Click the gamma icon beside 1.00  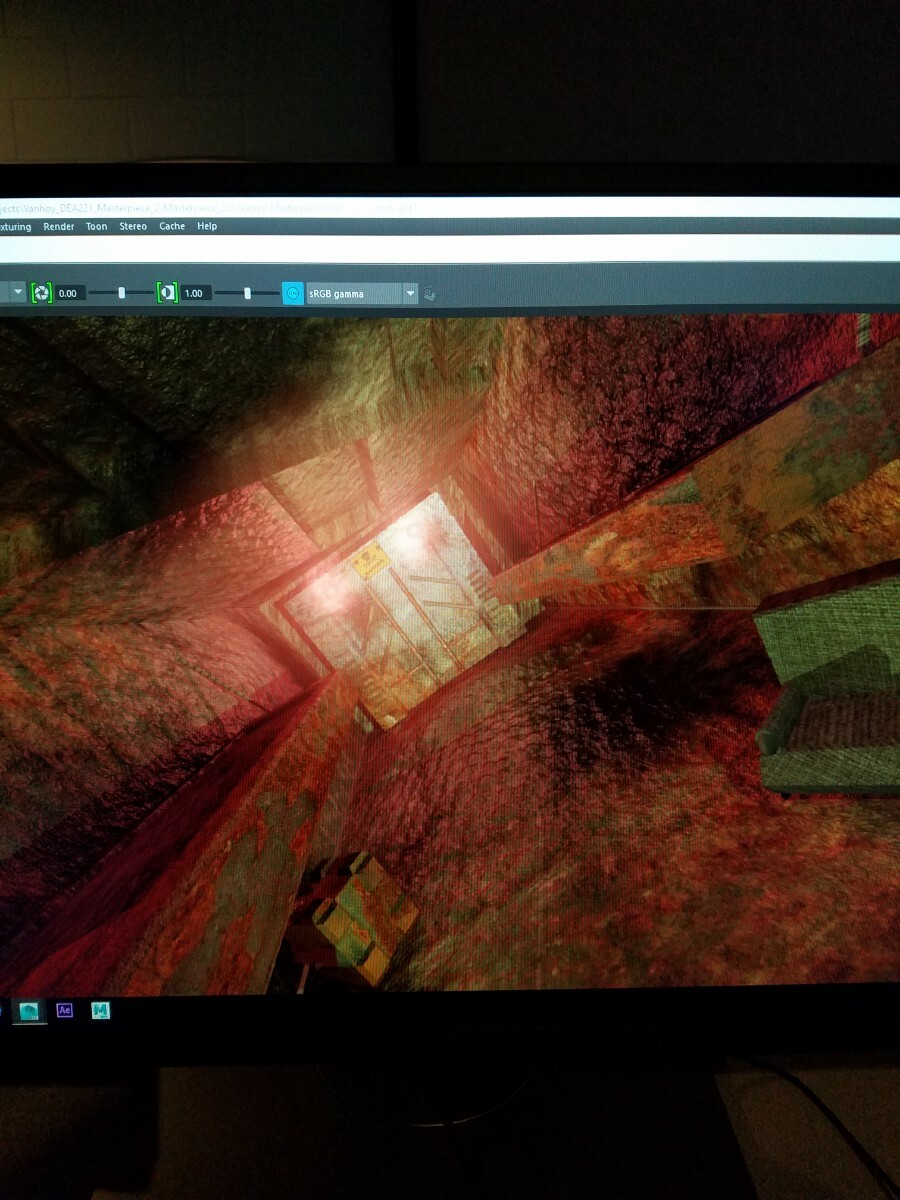pyautogui.click(x=167, y=293)
